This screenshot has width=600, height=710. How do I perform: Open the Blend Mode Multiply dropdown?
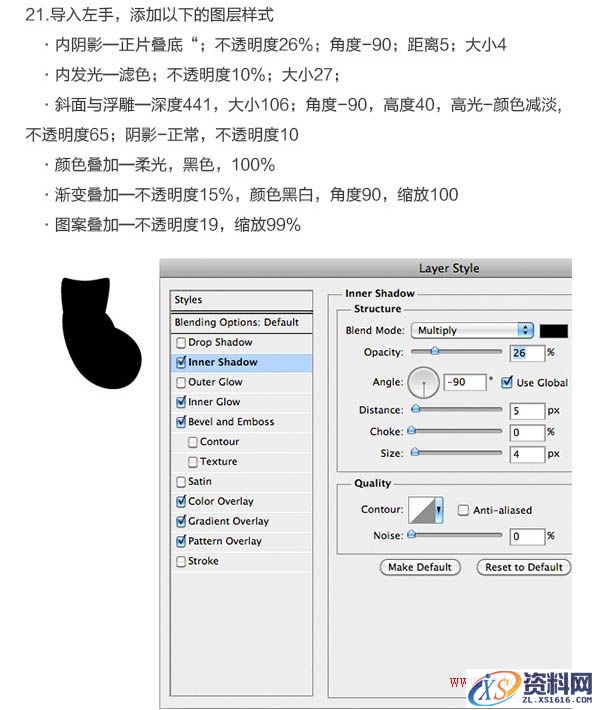tap(472, 331)
